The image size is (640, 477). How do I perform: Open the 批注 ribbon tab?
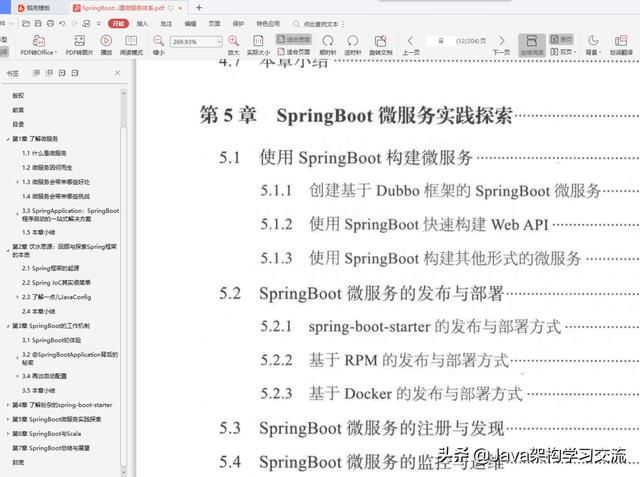point(166,24)
